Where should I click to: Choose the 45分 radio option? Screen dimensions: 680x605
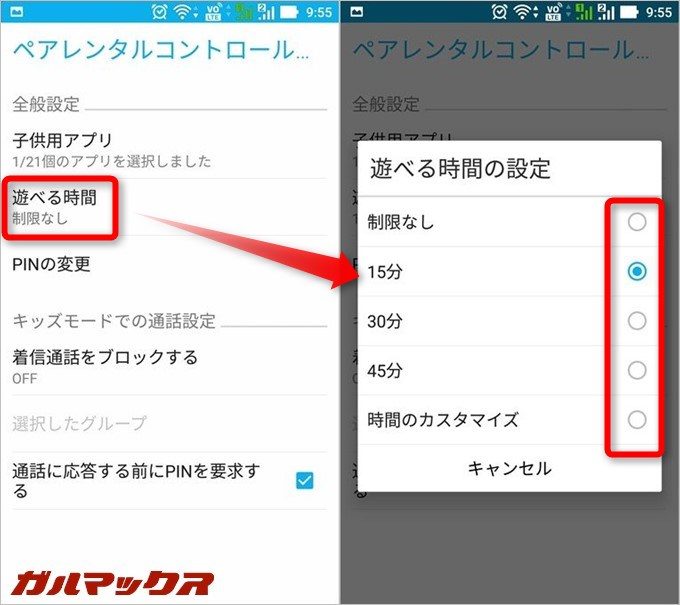[637, 370]
